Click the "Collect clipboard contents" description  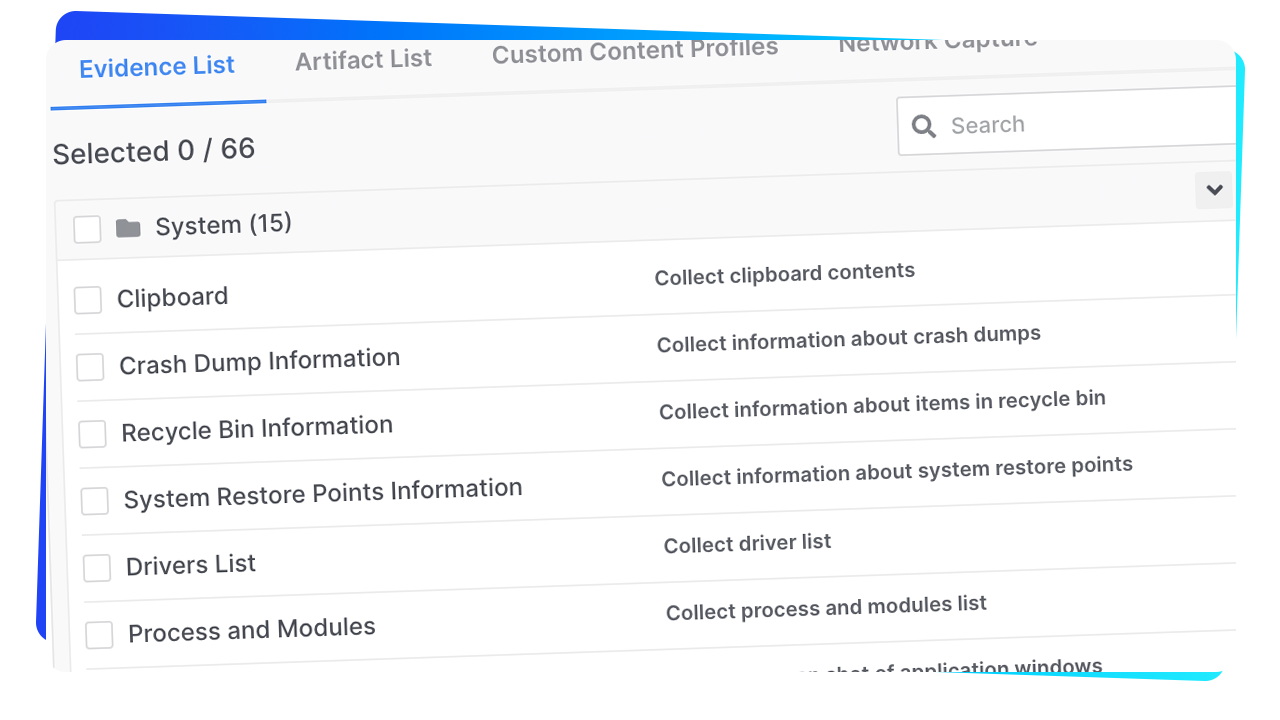(784, 274)
